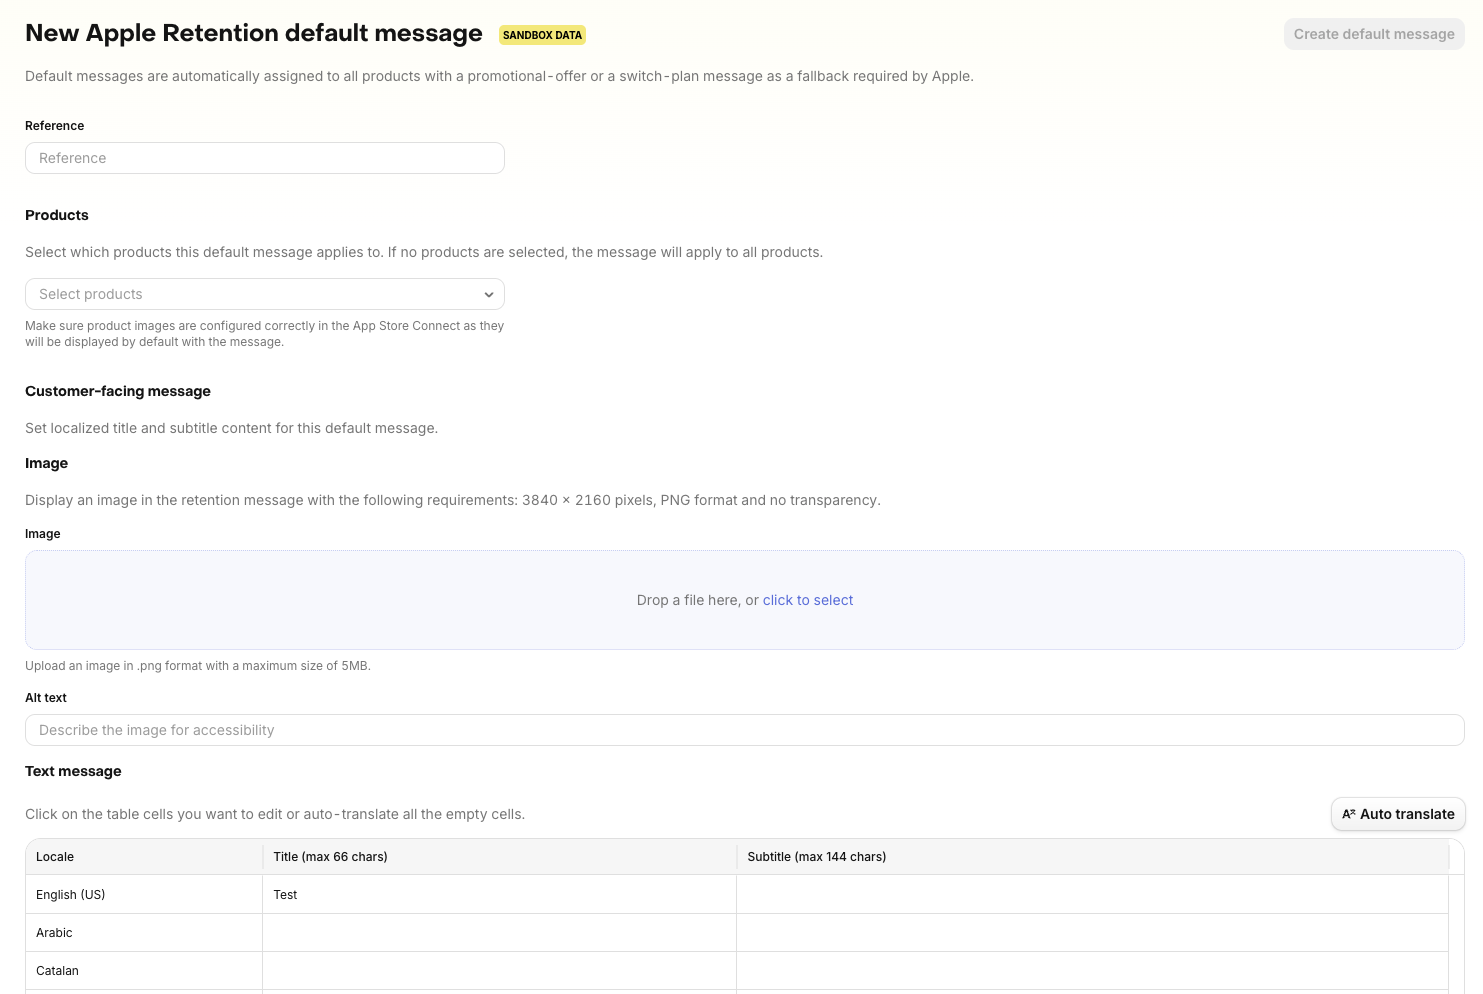Edit English (US) subtitle cell
The width and height of the screenshot is (1483, 994).
coord(1091,895)
